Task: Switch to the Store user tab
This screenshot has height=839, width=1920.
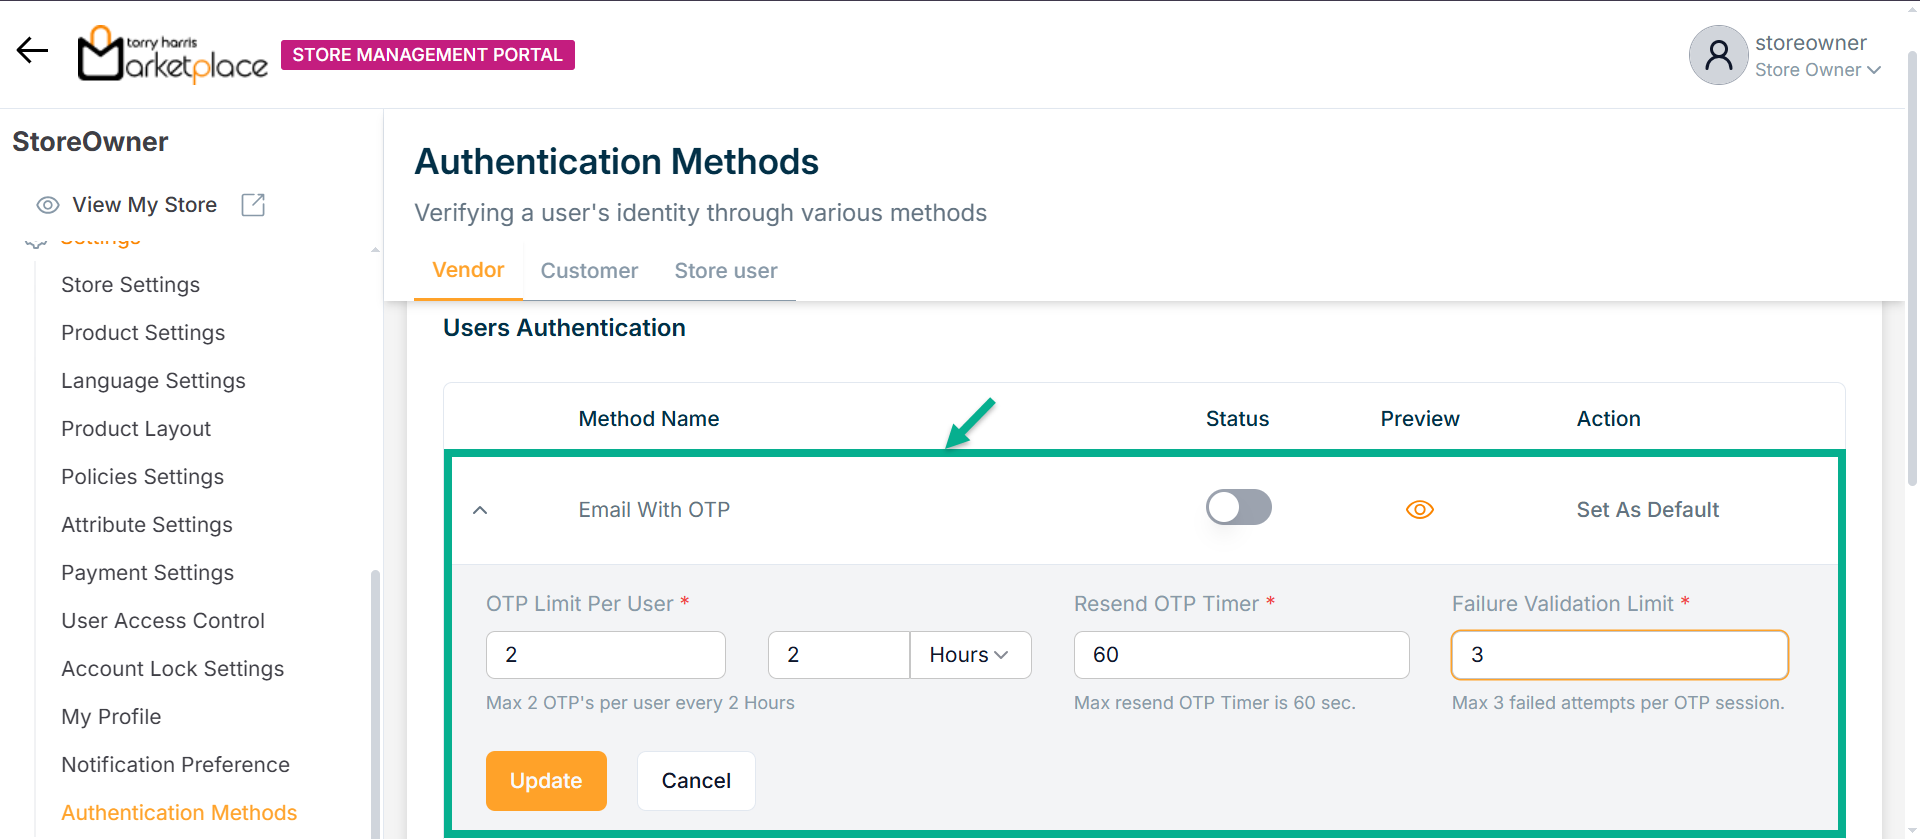Action: (725, 271)
